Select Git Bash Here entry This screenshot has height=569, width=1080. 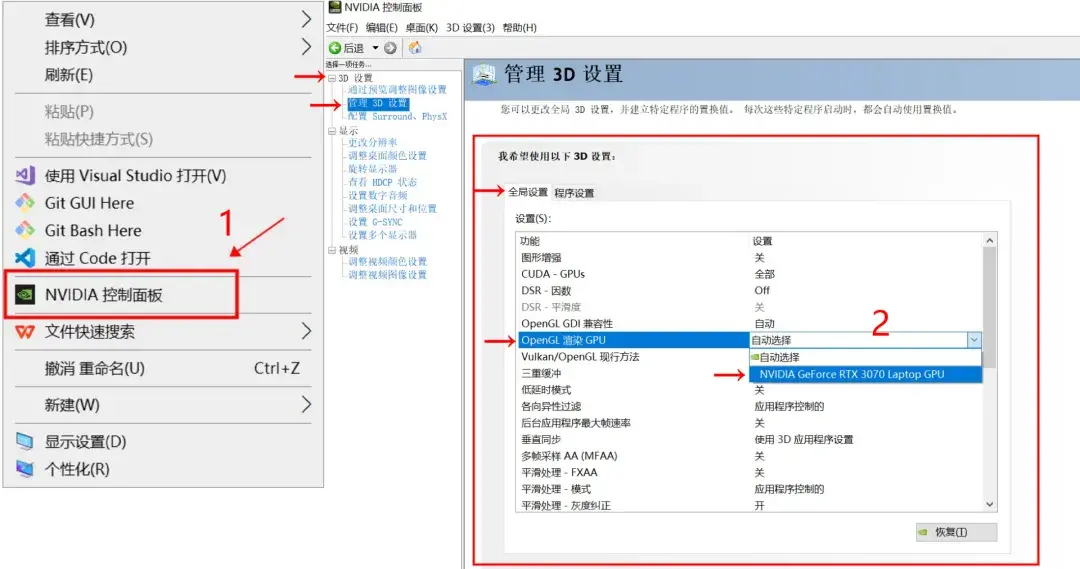[x=164, y=230]
